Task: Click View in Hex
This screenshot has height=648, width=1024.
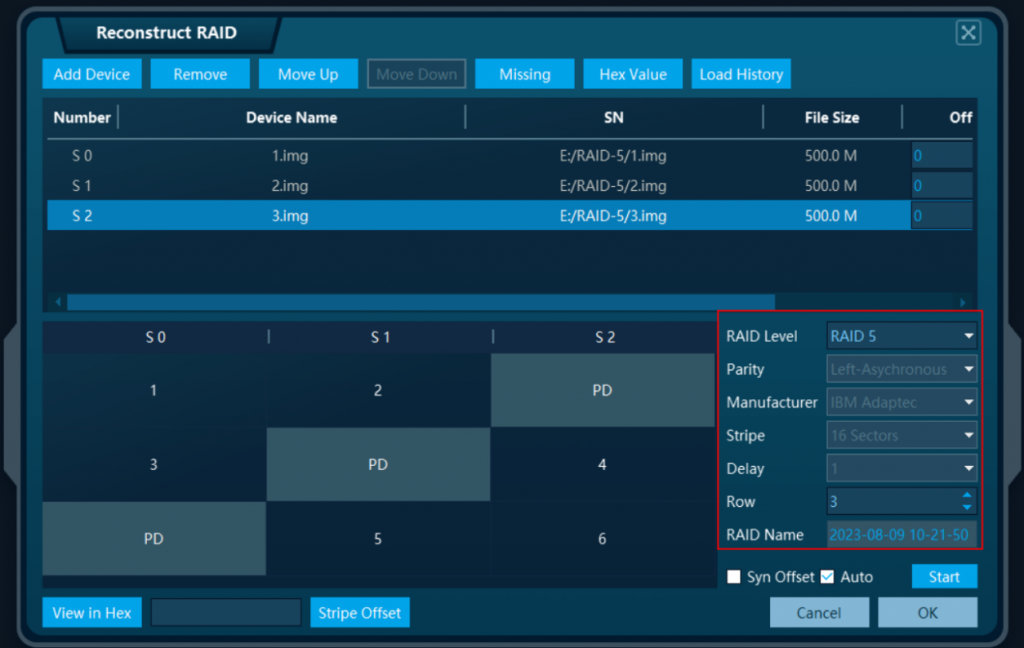Action: [x=91, y=612]
